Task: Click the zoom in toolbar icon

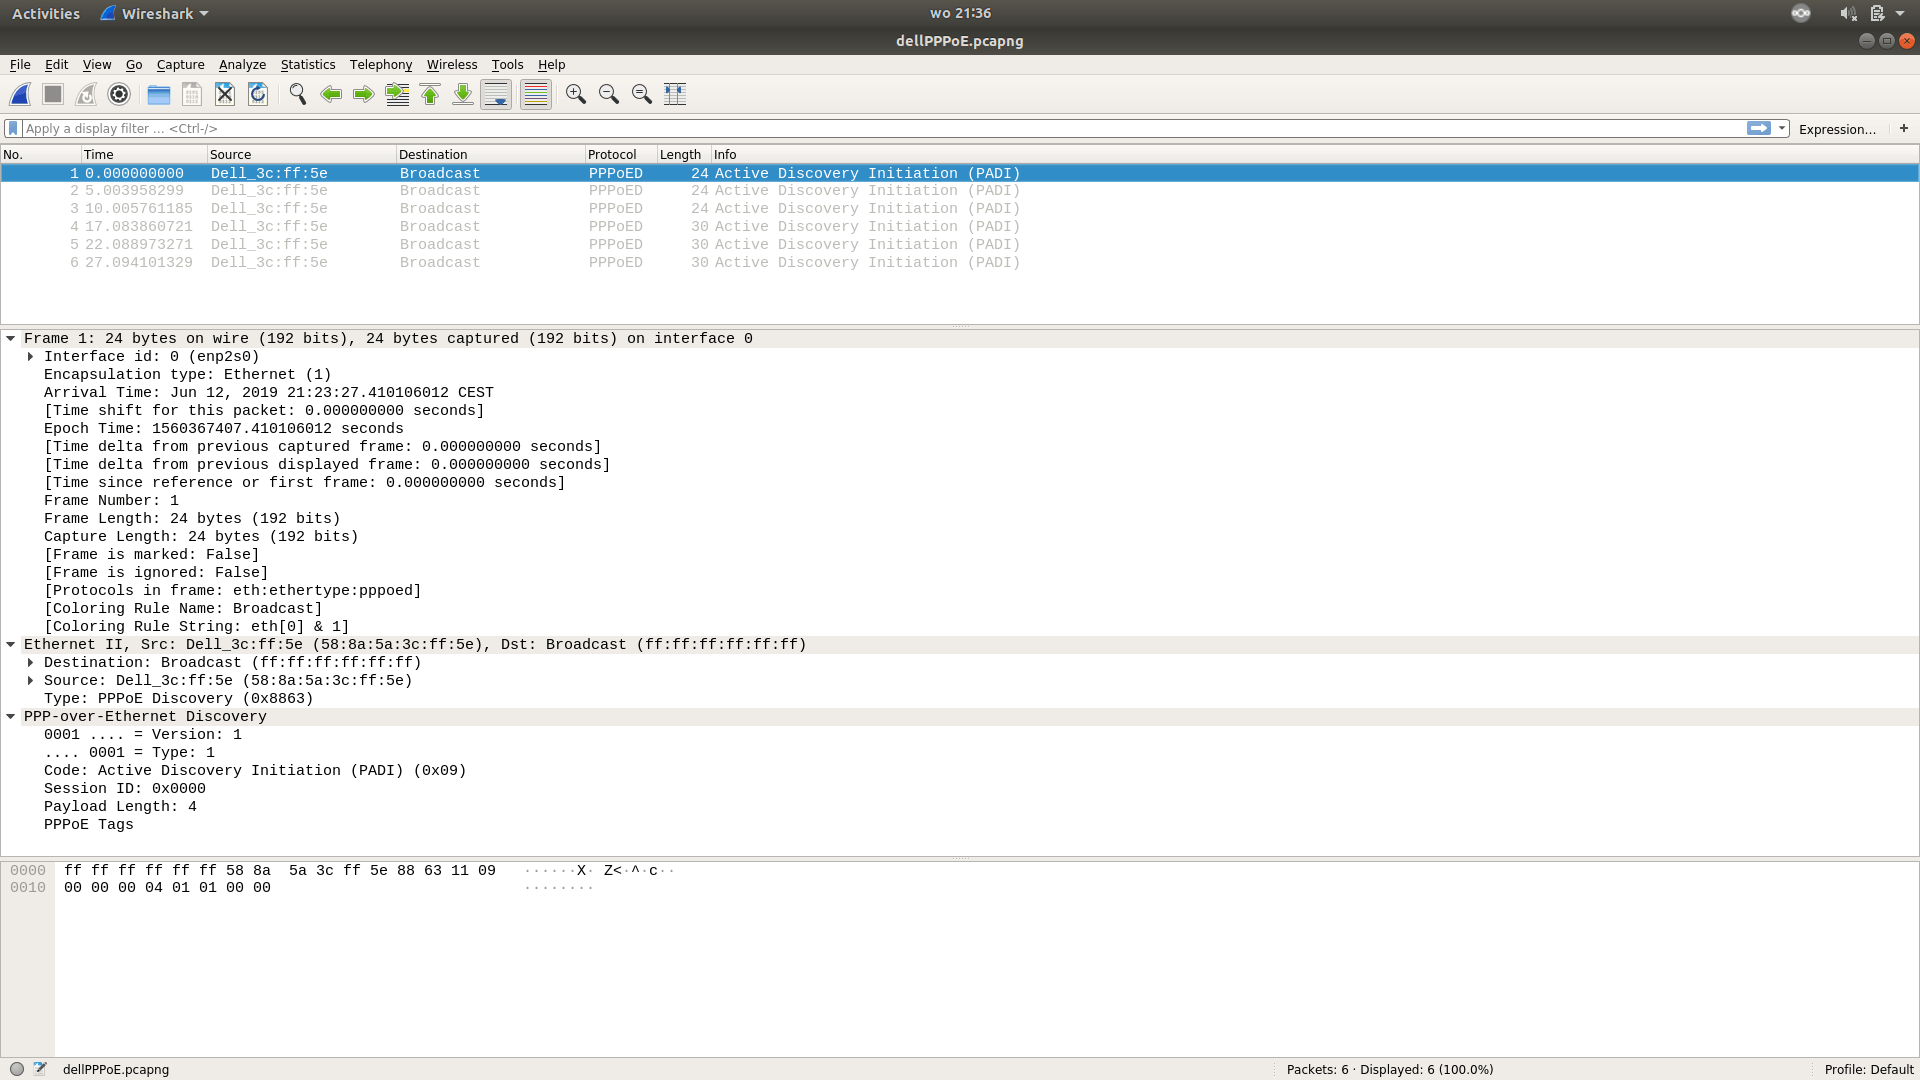Action: coord(575,94)
